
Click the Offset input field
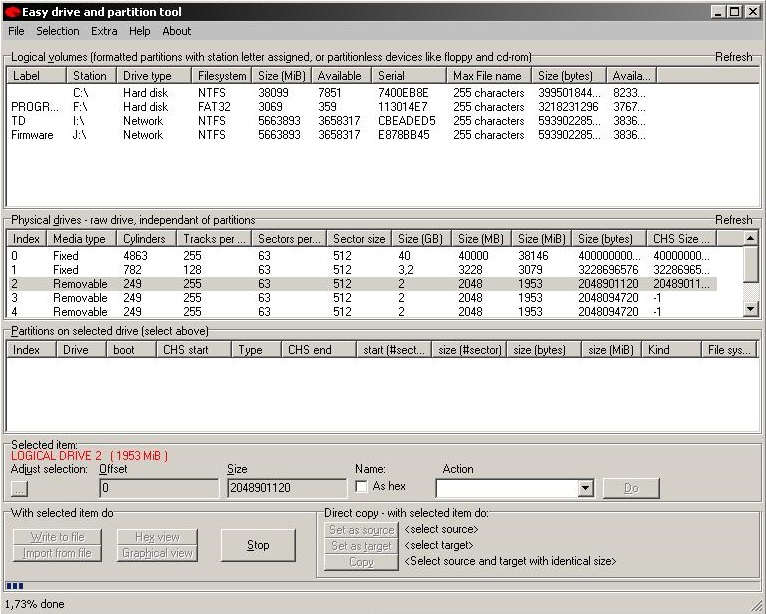pos(158,488)
